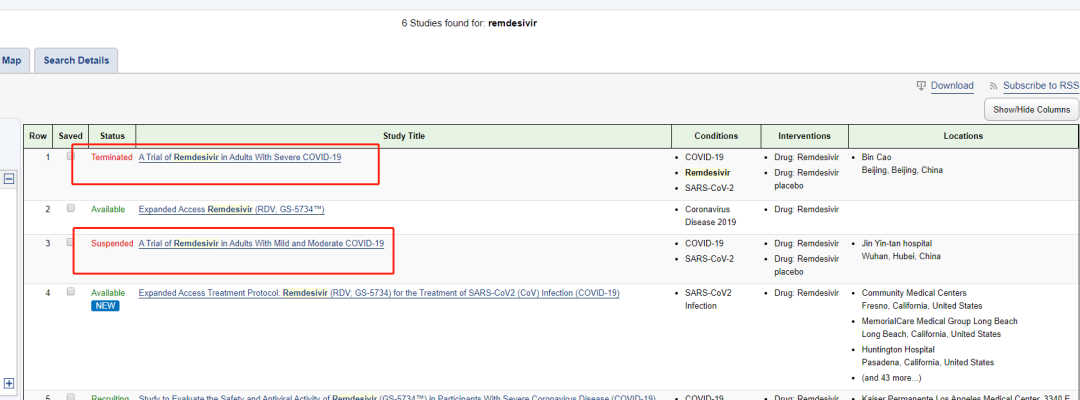Open the Download link
The width and height of the screenshot is (1080, 400).
tap(952, 86)
